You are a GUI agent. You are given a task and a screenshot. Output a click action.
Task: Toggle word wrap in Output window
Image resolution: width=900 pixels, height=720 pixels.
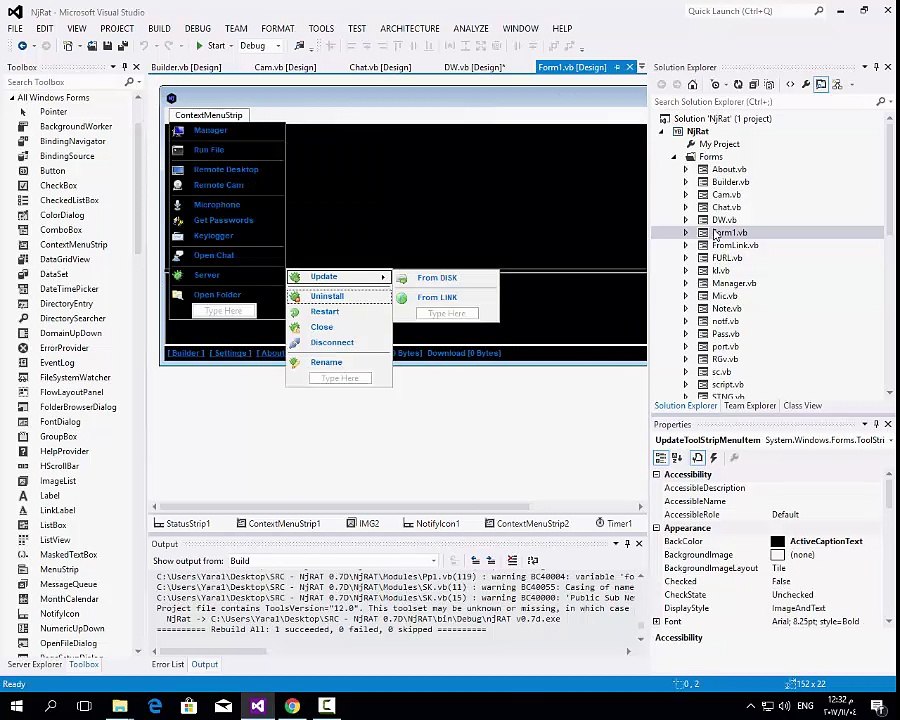tap(533, 560)
